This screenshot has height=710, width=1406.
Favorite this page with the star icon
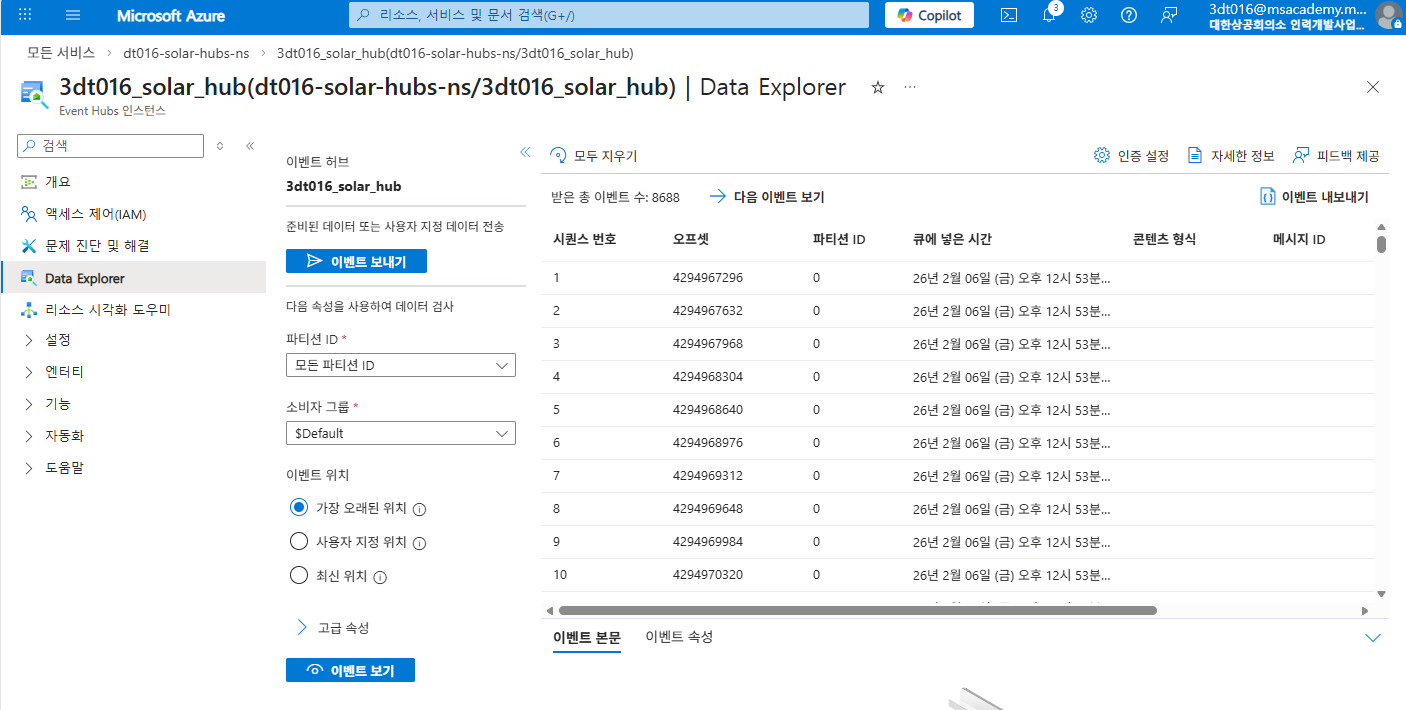tap(878, 87)
